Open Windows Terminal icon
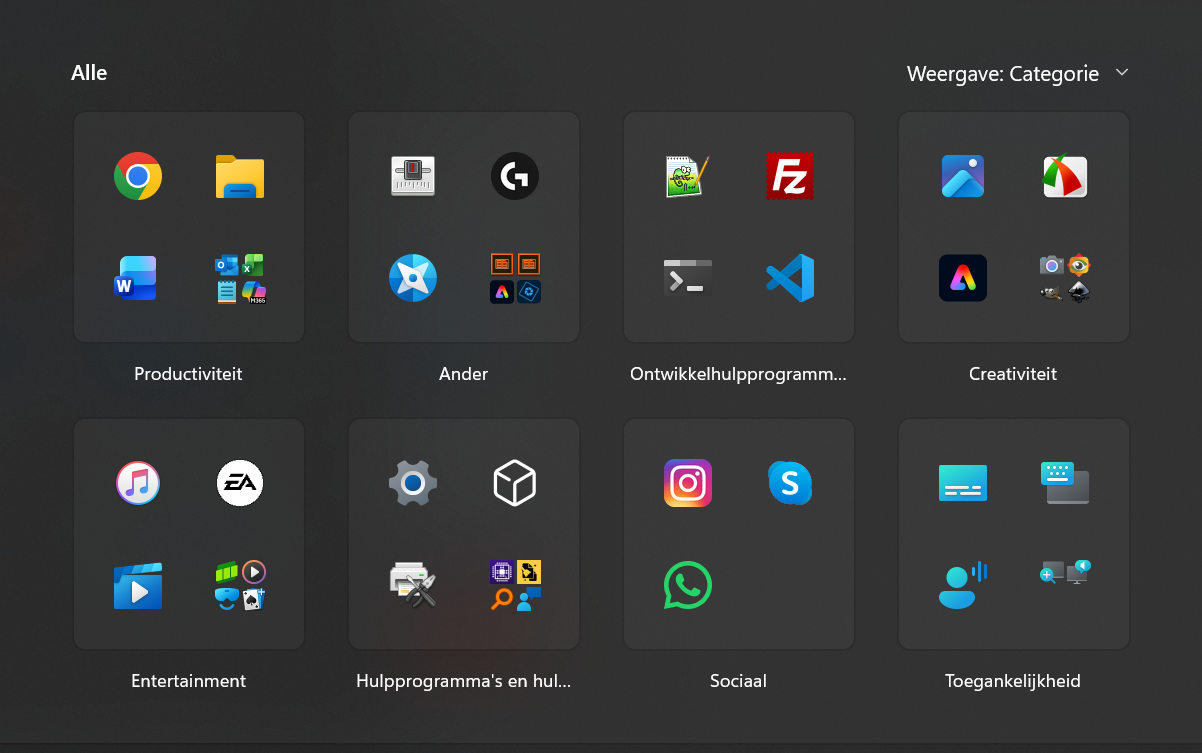Image resolution: width=1202 pixels, height=753 pixels. pyautogui.click(x=688, y=278)
